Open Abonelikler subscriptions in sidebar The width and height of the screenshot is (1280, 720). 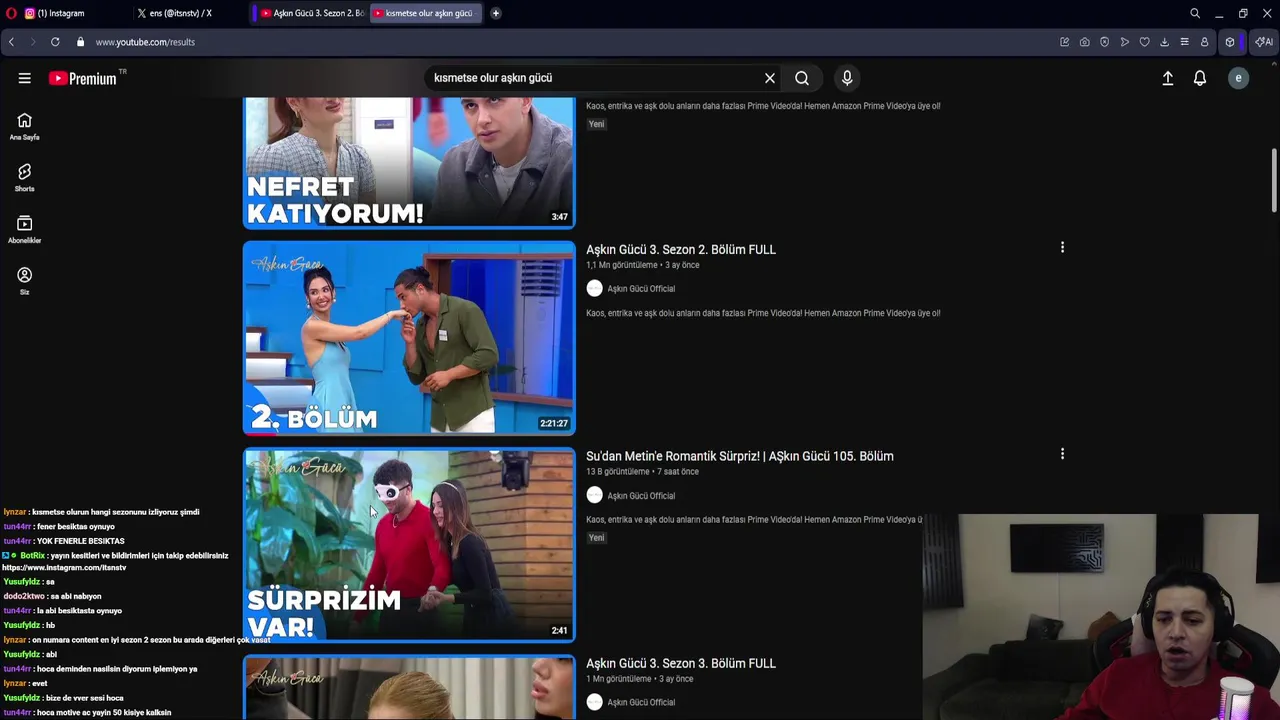pyautogui.click(x=24, y=230)
